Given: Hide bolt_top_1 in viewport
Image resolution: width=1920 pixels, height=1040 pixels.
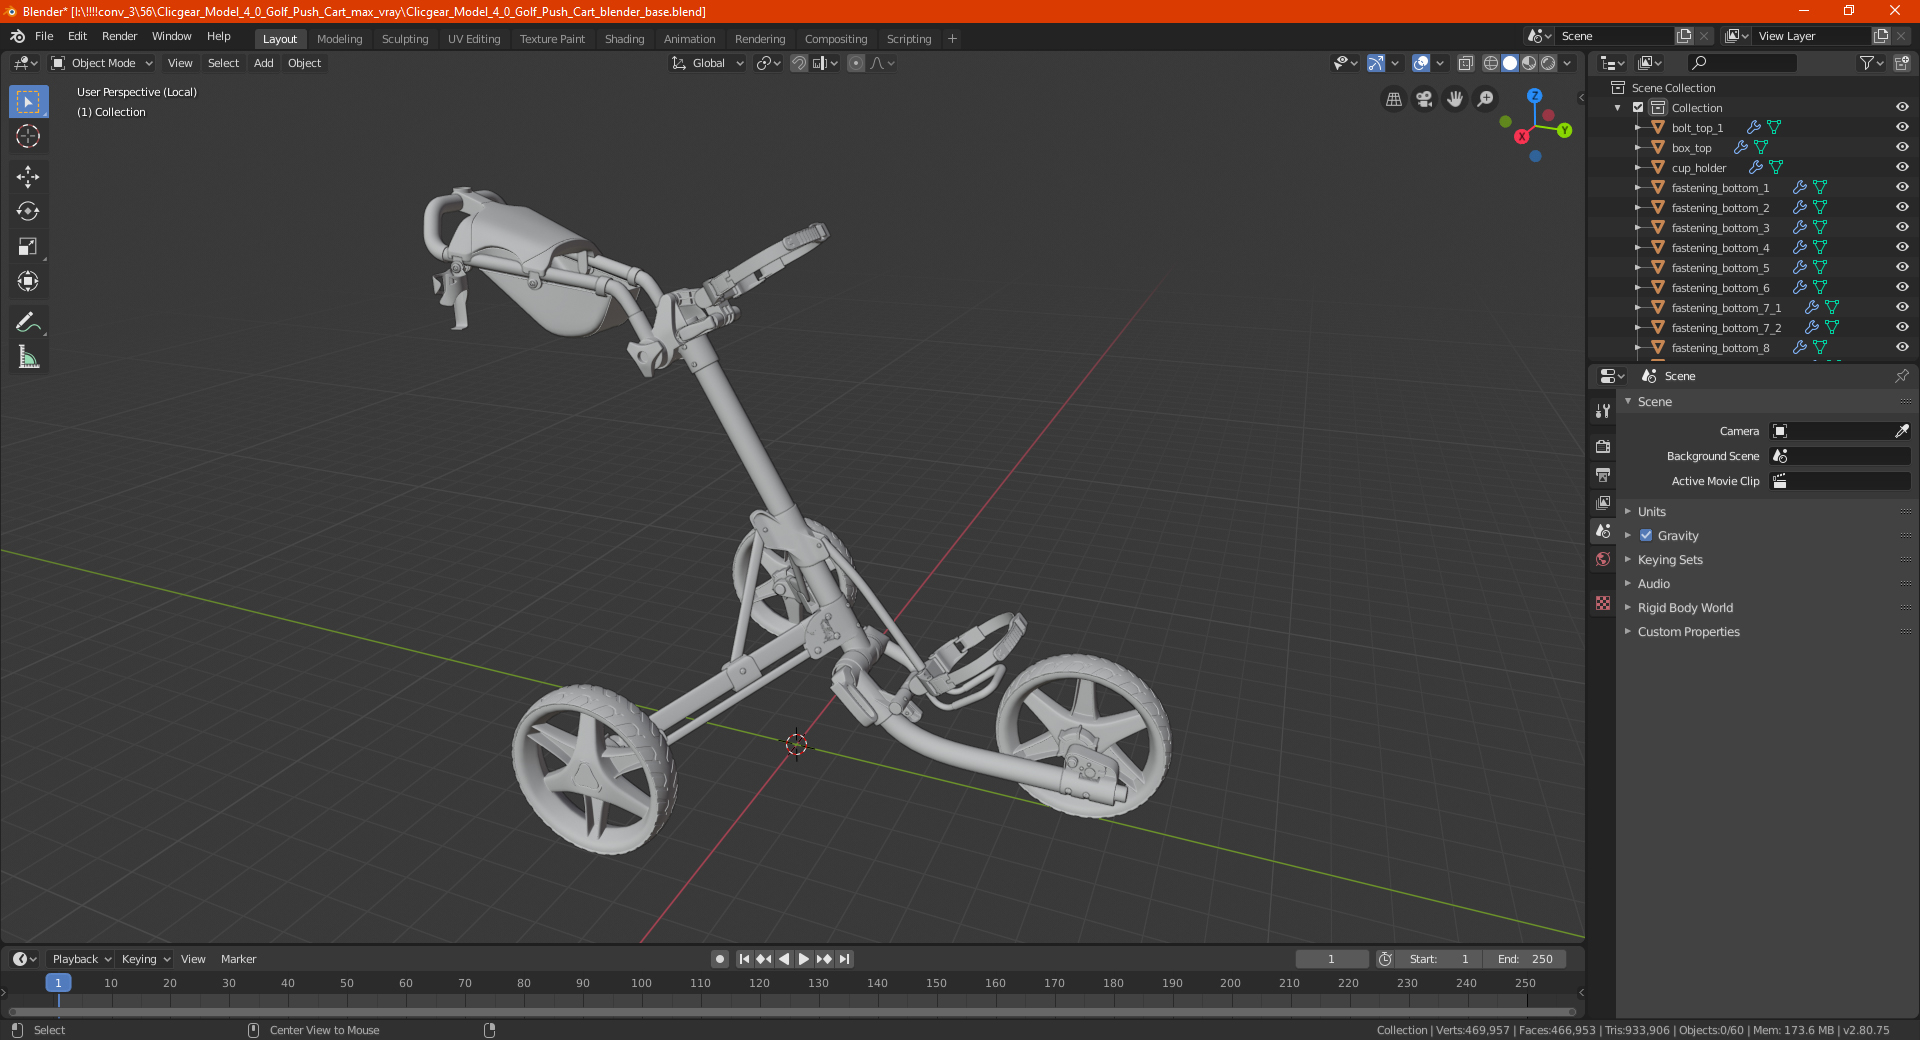Looking at the screenshot, I should (1902, 127).
